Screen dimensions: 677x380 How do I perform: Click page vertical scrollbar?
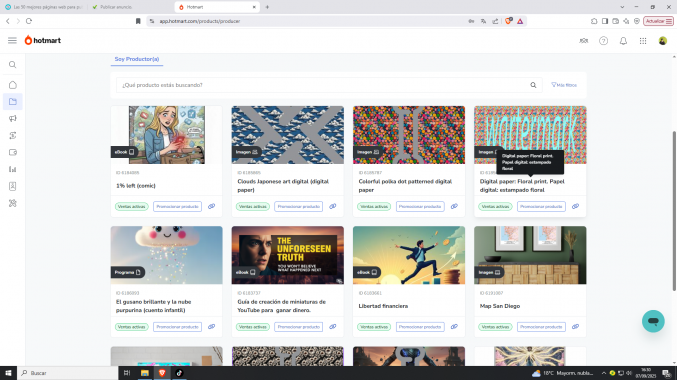click(674, 211)
